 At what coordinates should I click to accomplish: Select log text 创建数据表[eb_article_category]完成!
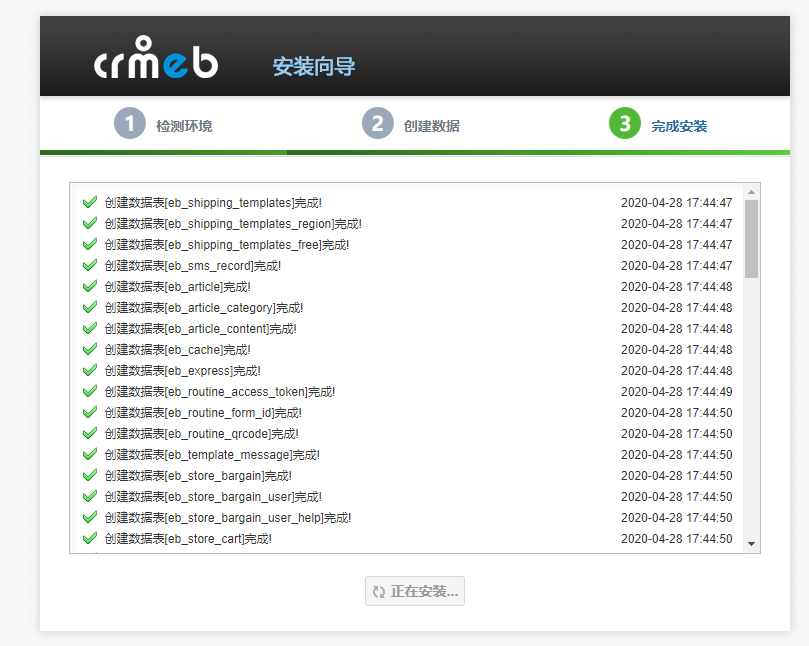[x=204, y=308]
